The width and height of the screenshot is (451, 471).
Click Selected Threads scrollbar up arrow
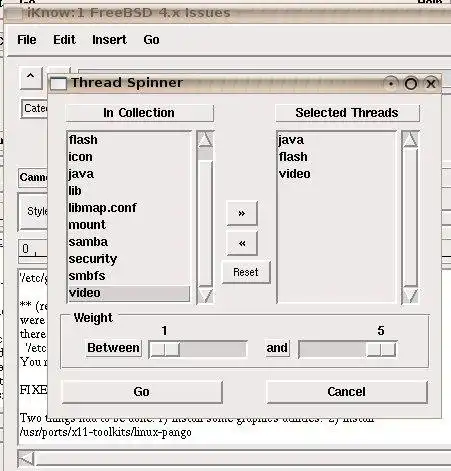pyautogui.click(x=410, y=139)
